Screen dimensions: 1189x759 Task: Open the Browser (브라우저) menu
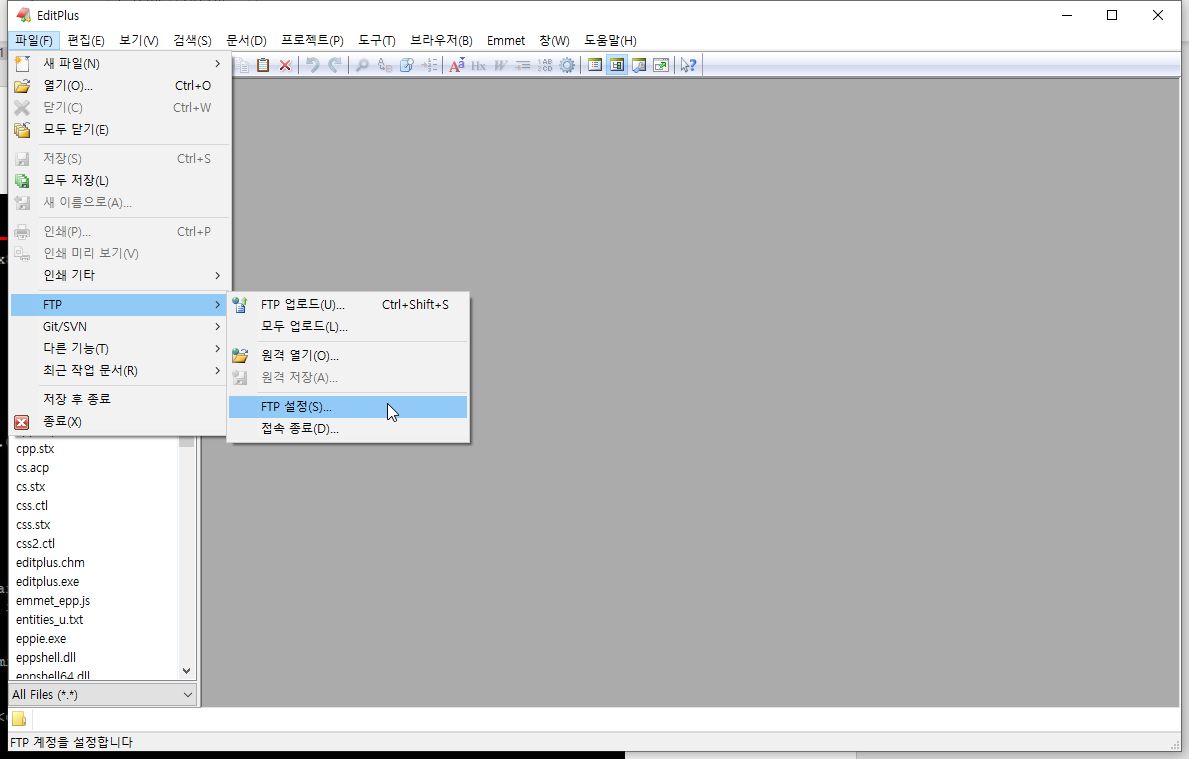pyautogui.click(x=441, y=40)
